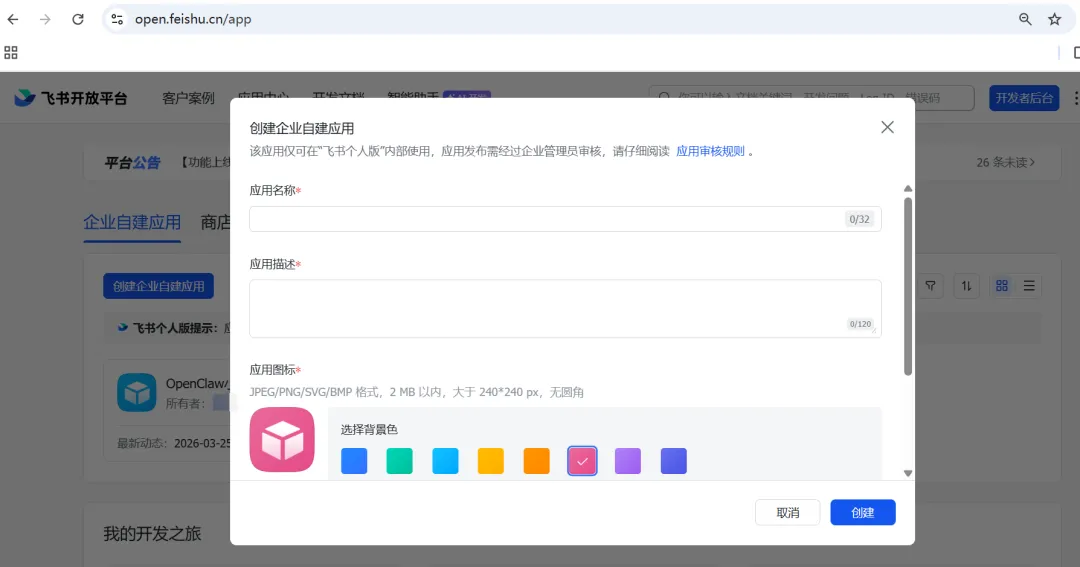The height and width of the screenshot is (567, 1080).
Task: Click the sort order arrows icon
Action: tap(966, 285)
